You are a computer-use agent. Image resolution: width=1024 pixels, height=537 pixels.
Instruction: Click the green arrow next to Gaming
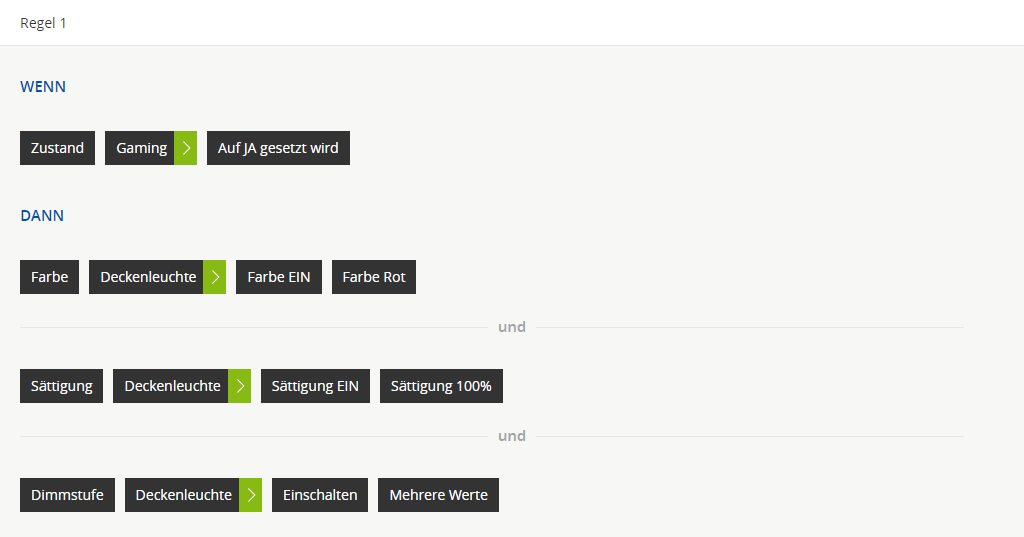(x=185, y=148)
